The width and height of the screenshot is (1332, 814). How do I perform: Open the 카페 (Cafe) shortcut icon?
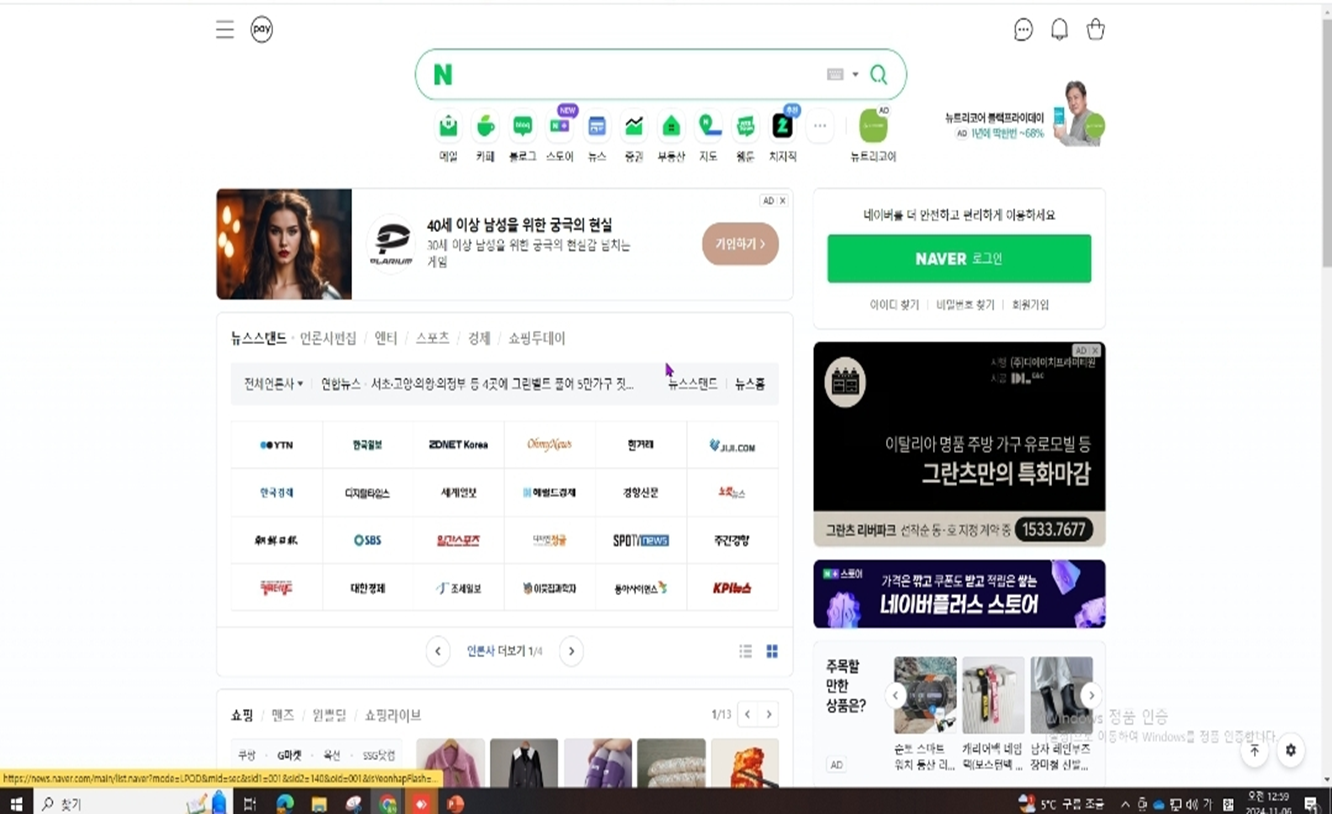[485, 126]
